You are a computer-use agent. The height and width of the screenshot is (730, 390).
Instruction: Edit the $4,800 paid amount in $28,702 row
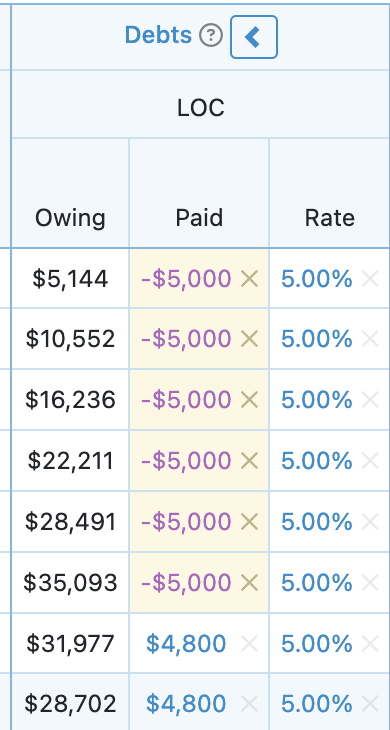coord(186,703)
